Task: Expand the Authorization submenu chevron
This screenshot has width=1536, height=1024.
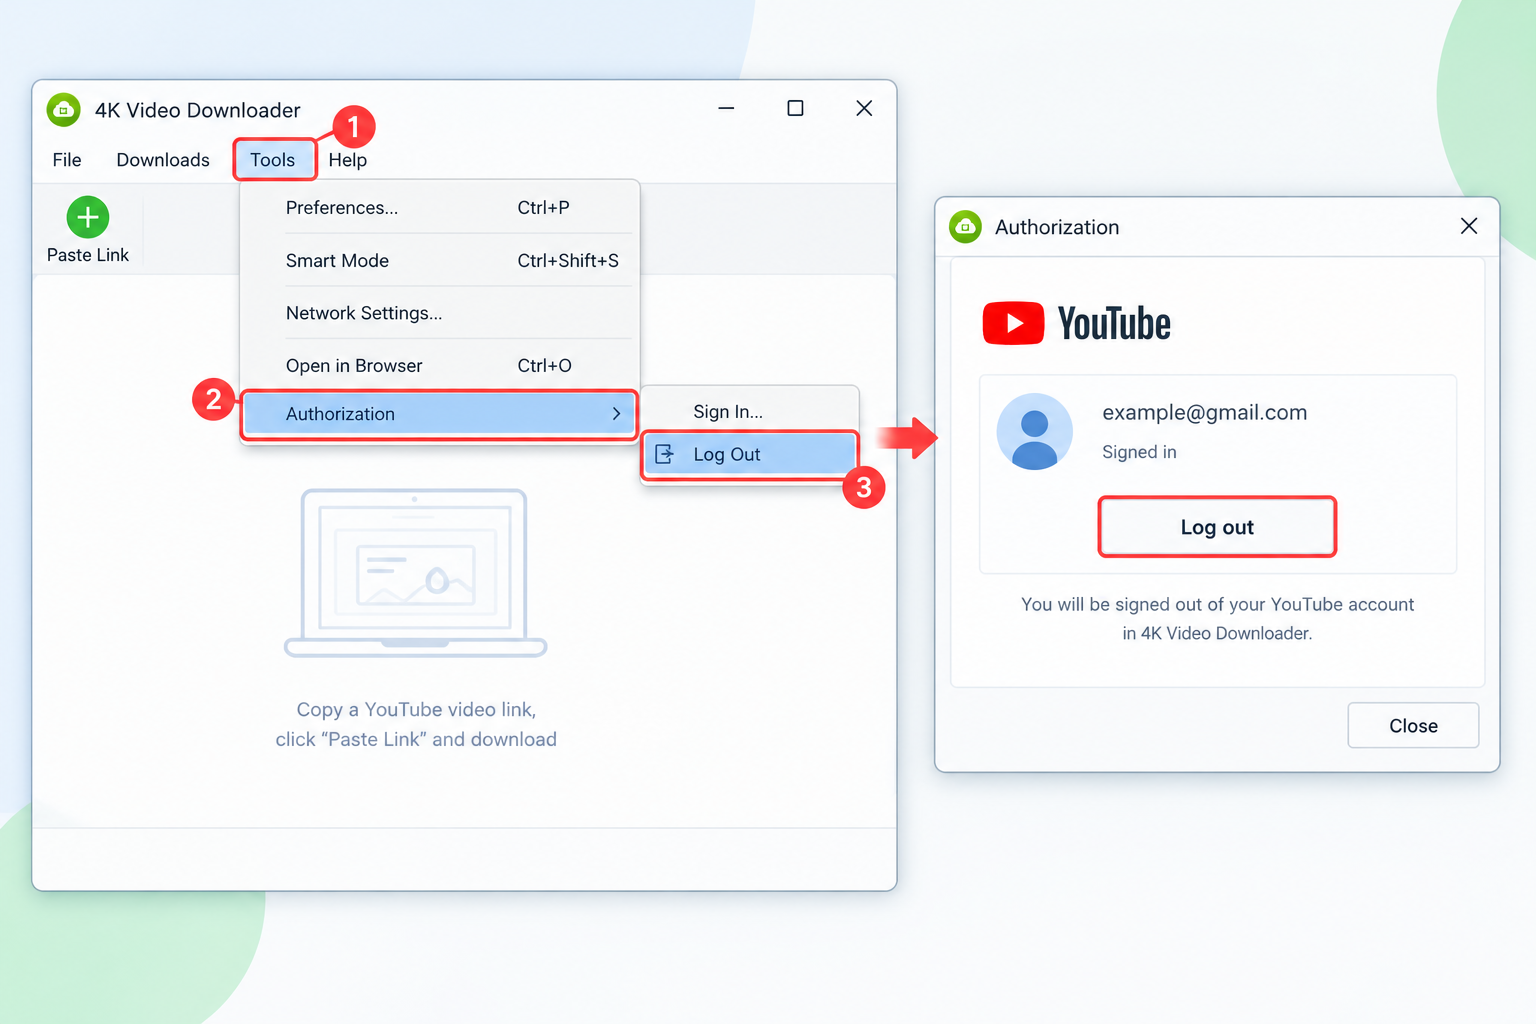Action: pyautogui.click(x=616, y=413)
